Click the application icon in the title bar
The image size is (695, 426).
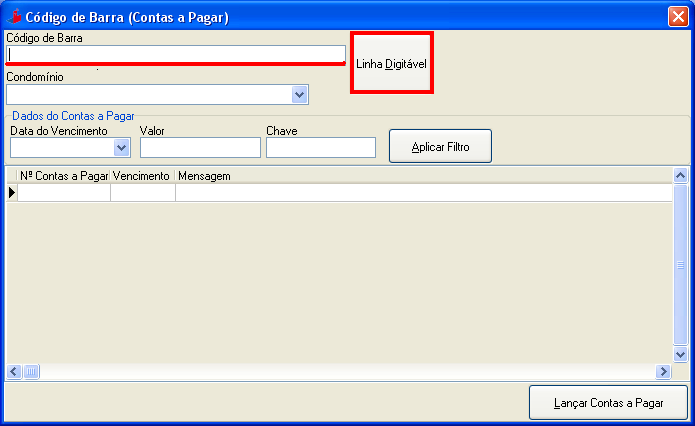click(14, 17)
